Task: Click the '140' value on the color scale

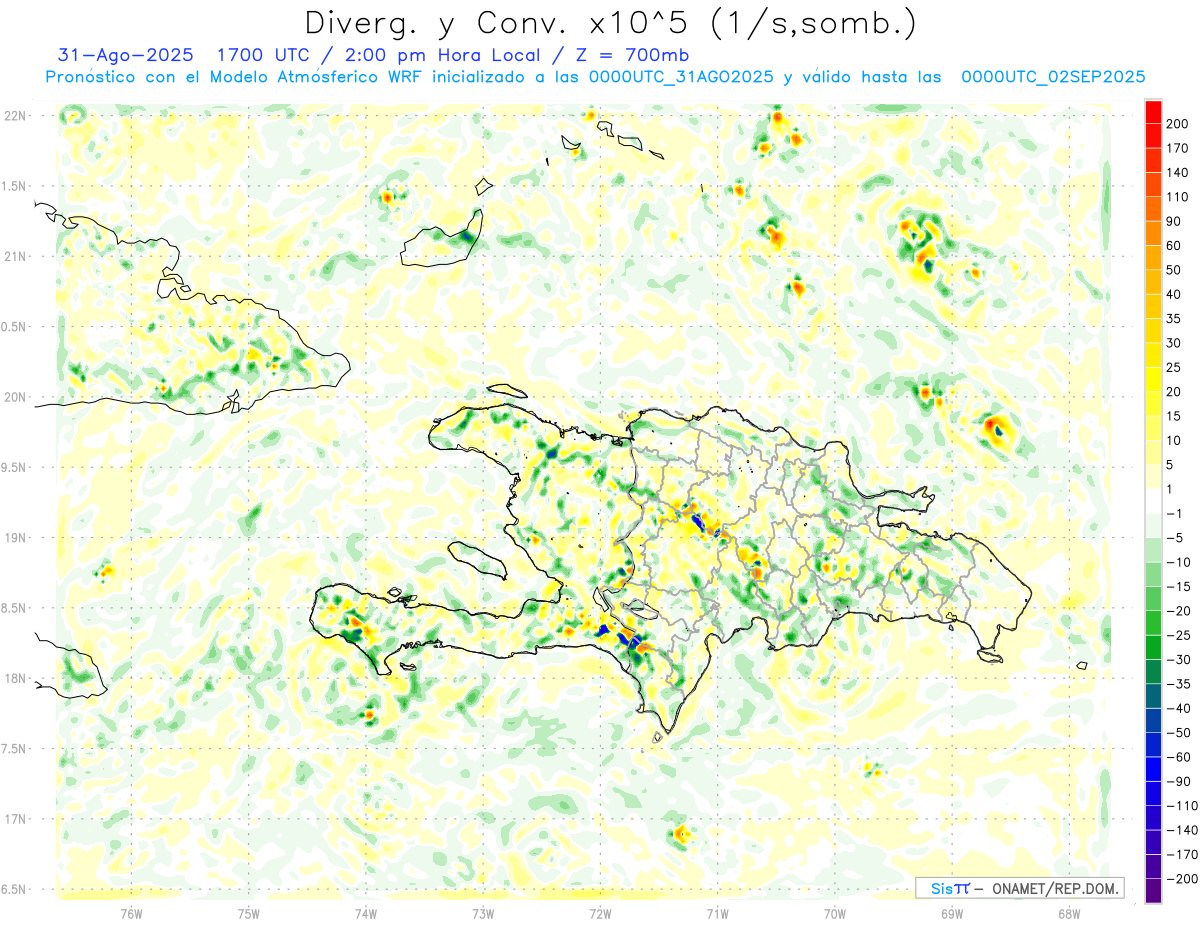Action: click(x=1177, y=173)
